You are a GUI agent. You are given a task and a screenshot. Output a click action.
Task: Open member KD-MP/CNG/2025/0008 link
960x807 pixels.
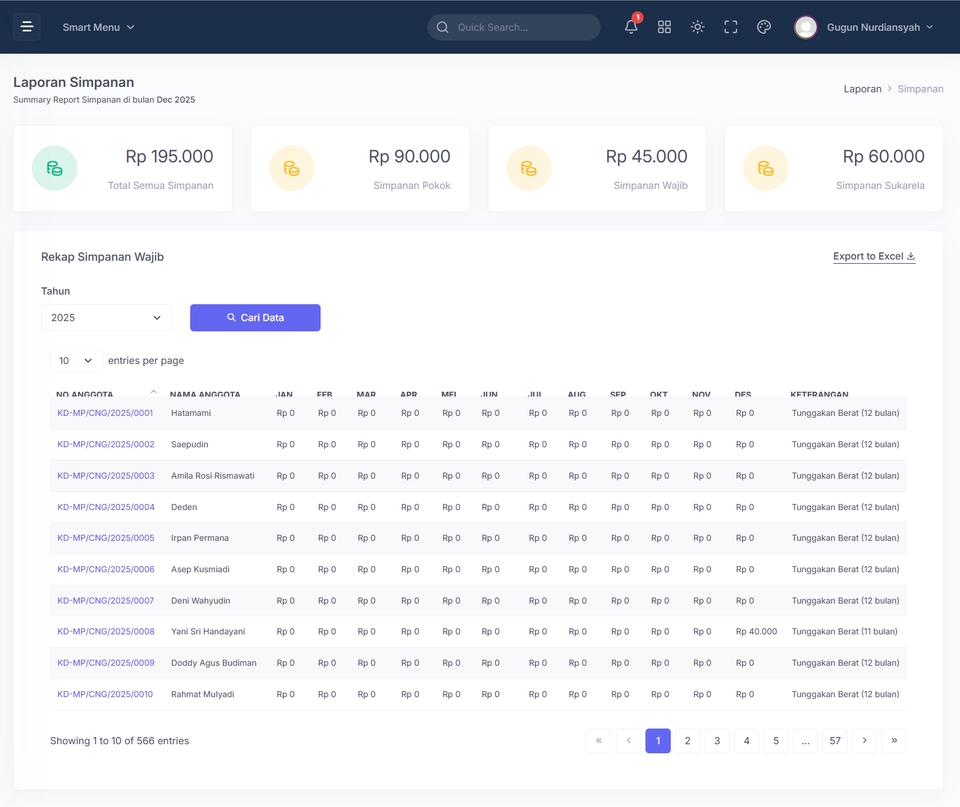point(106,631)
